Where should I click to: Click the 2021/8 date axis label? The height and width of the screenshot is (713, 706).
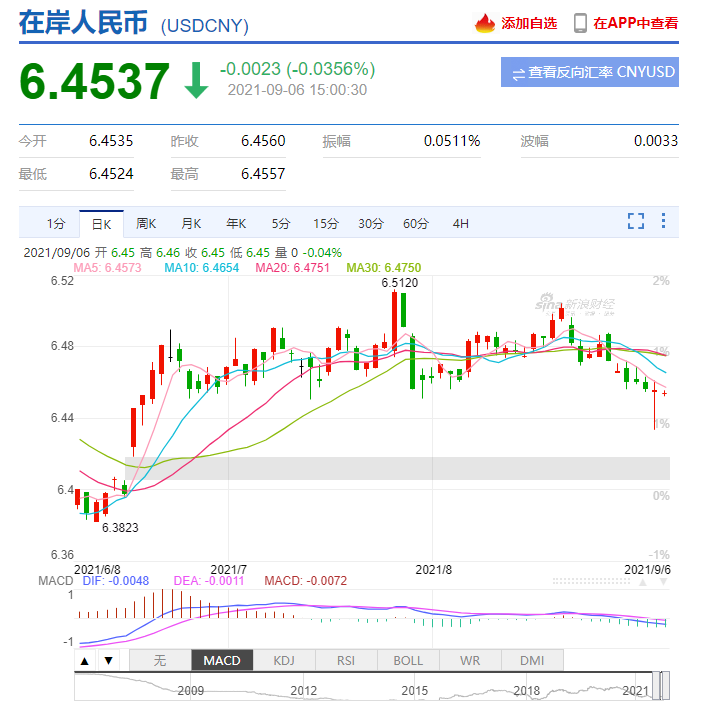coord(434,570)
